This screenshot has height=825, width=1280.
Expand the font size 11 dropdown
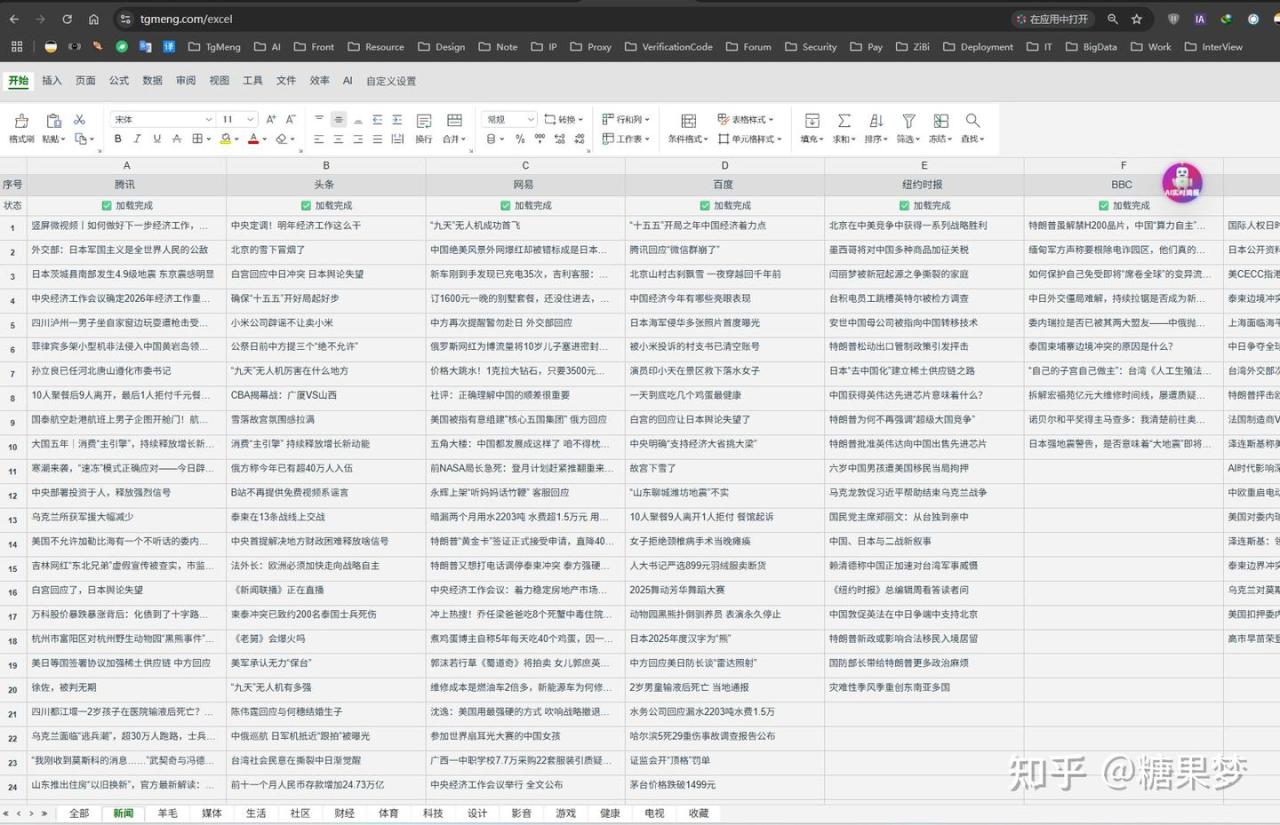[x=250, y=119]
